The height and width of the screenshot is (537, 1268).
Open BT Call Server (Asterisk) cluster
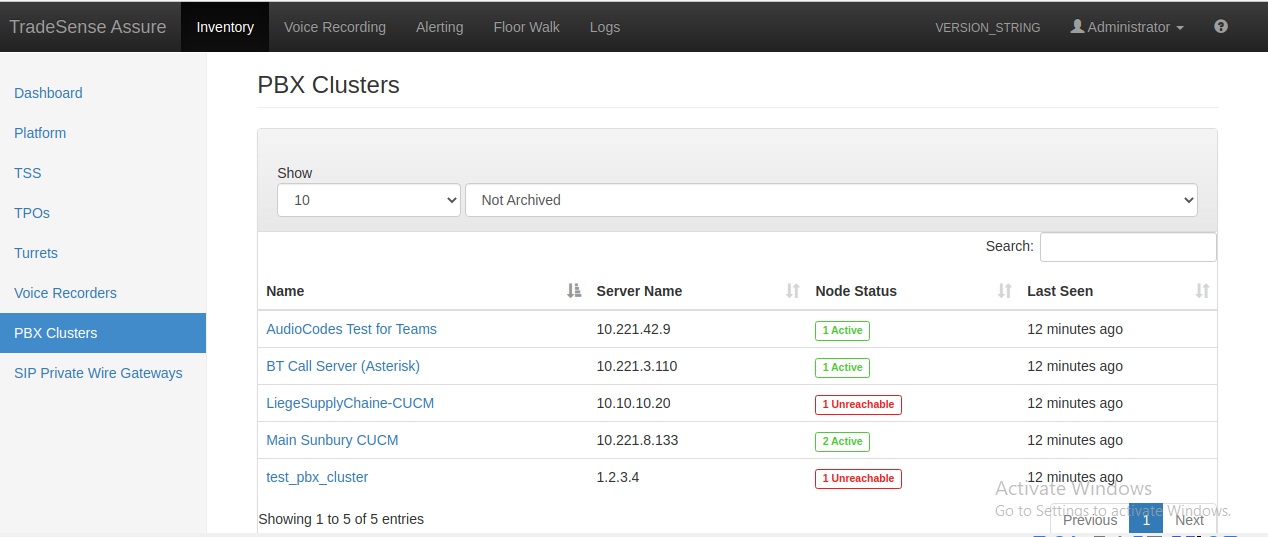[343, 366]
